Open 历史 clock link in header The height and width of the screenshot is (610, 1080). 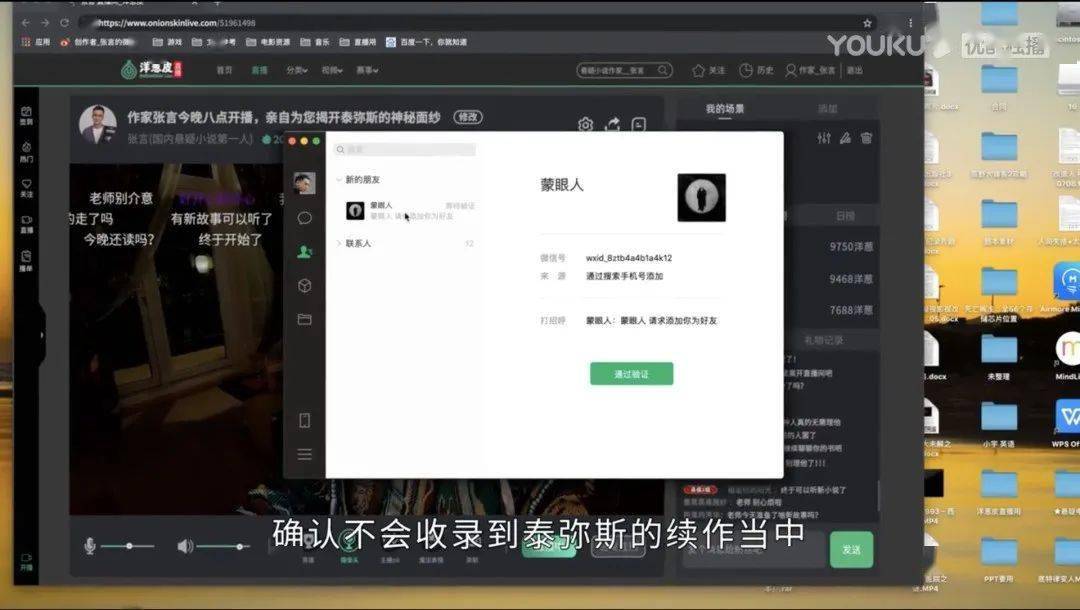click(756, 70)
